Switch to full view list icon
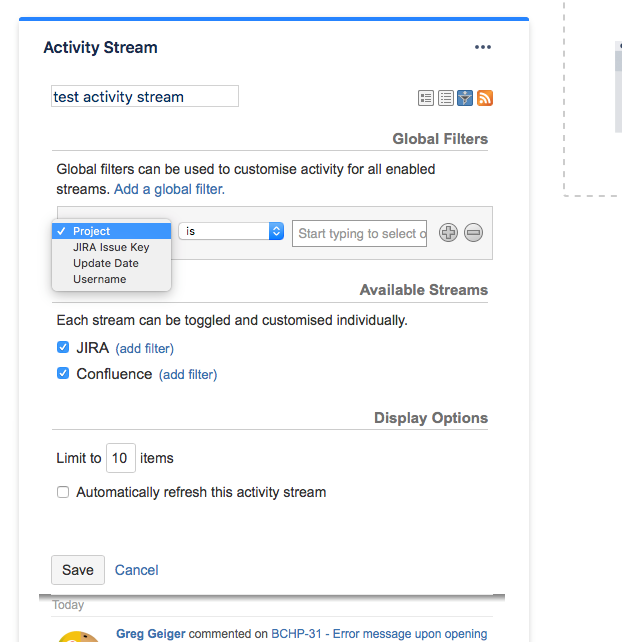 (426, 98)
